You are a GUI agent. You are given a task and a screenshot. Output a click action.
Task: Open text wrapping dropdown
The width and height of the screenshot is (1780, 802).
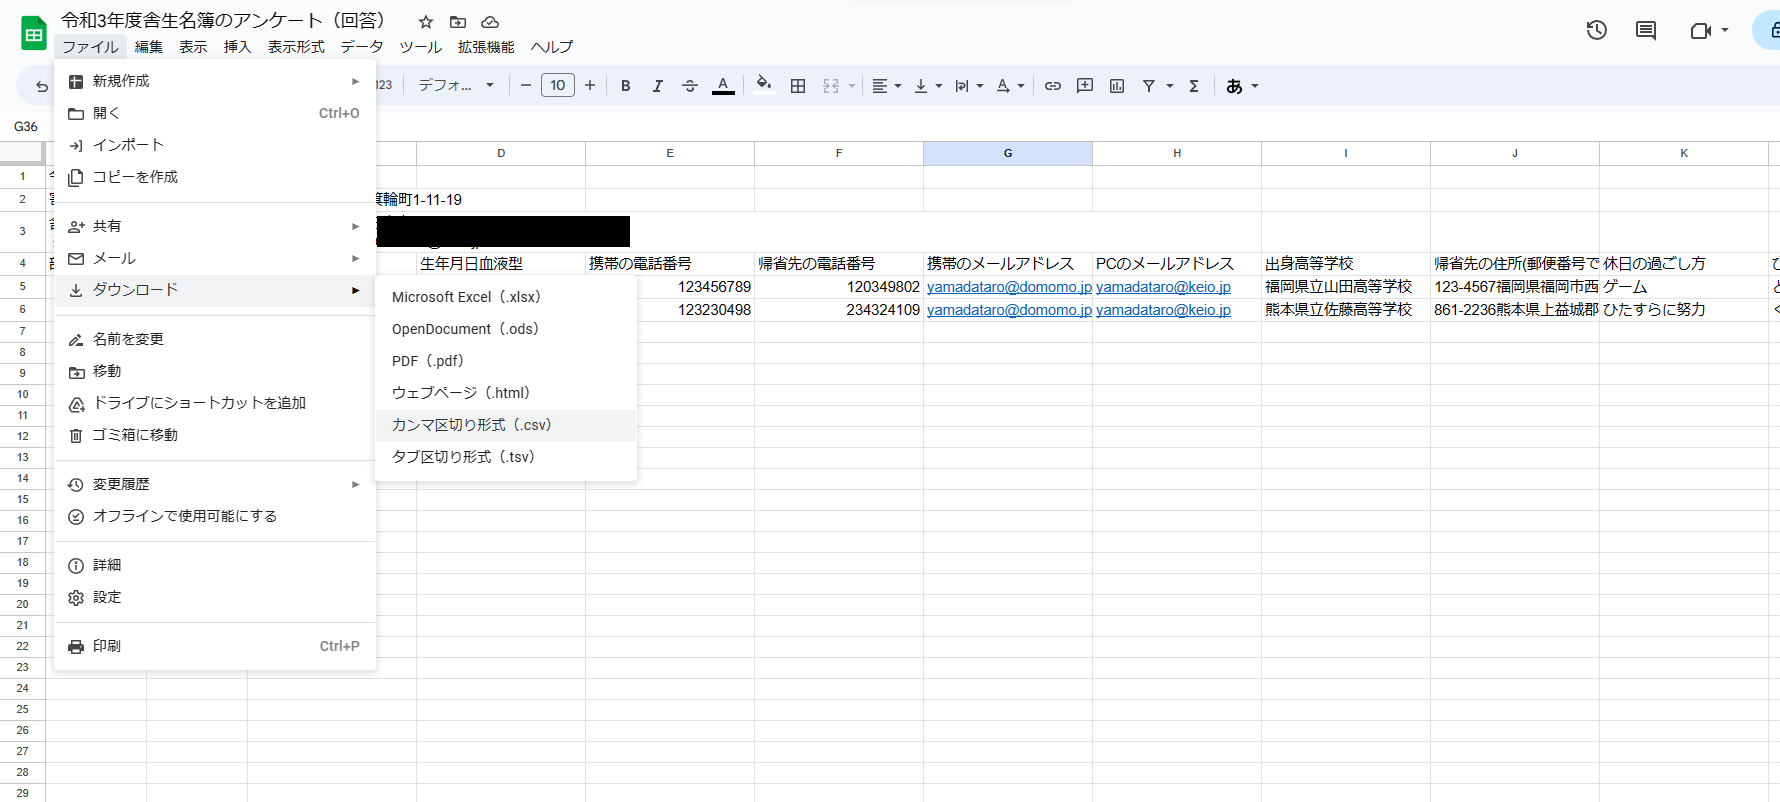click(969, 86)
